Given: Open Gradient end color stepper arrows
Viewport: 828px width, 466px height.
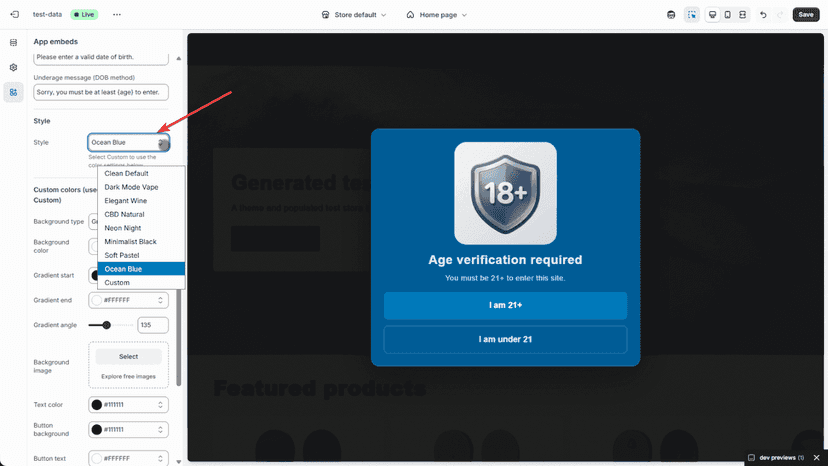Looking at the screenshot, I should 160,300.
